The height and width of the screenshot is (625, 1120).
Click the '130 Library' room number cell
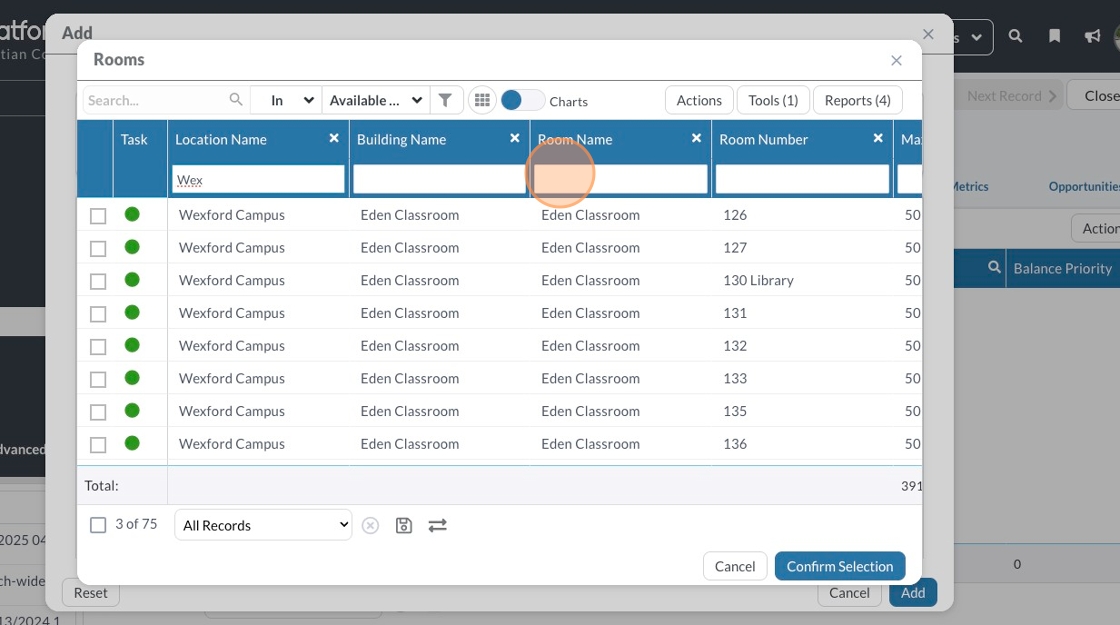point(759,281)
